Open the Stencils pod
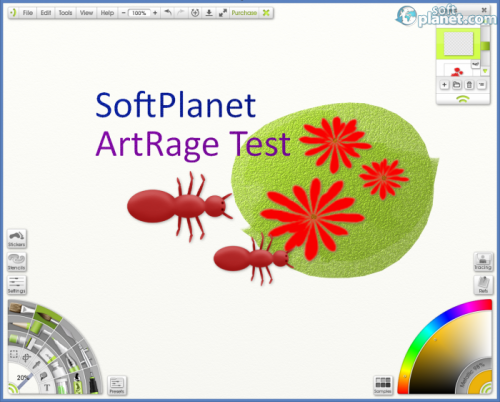This screenshot has height=402, width=500. [17, 262]
